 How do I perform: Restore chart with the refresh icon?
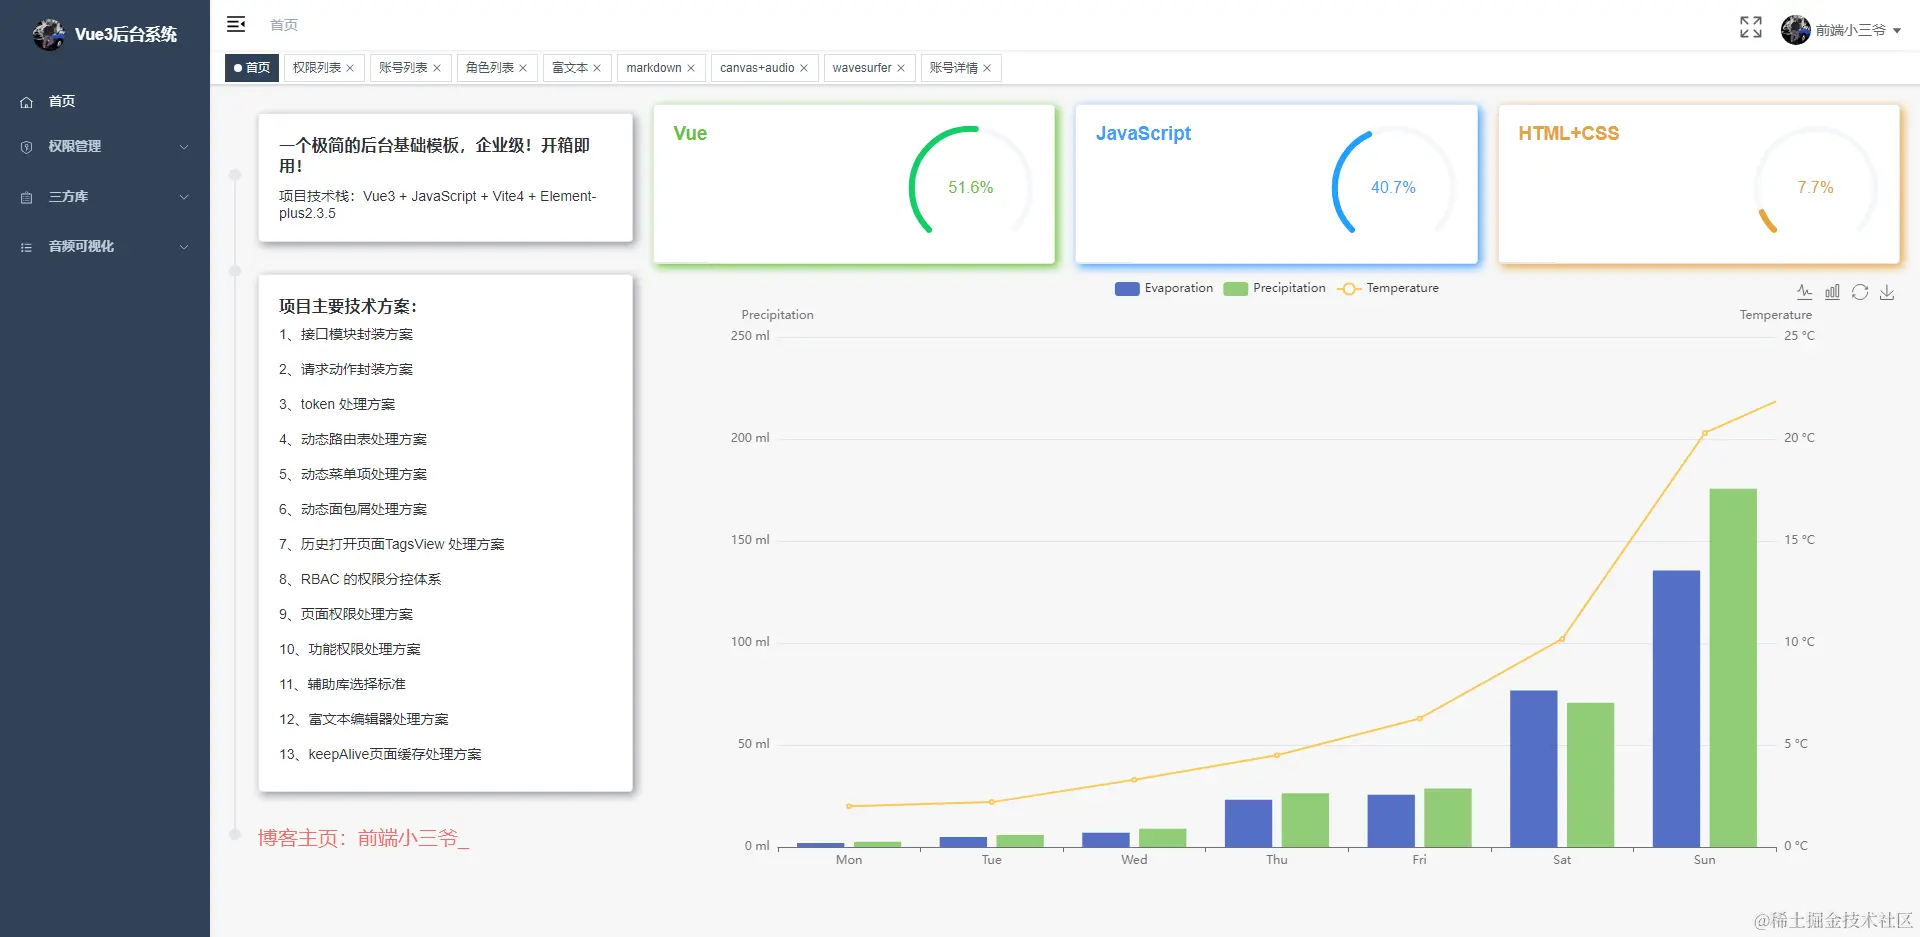[1860, 292]
